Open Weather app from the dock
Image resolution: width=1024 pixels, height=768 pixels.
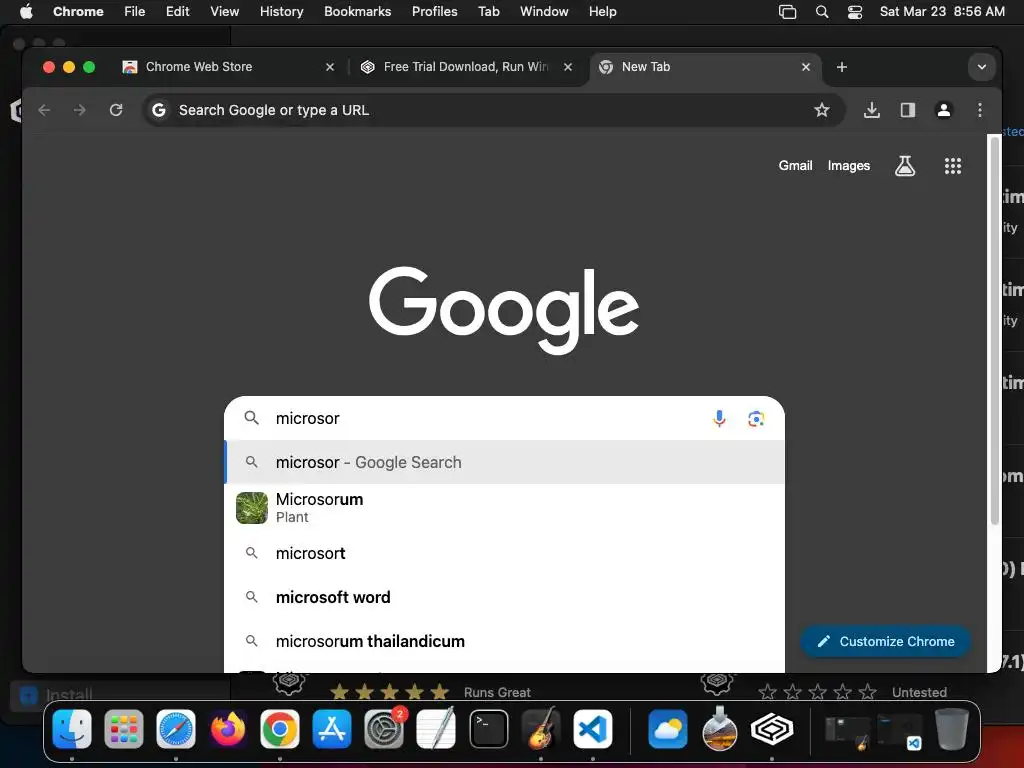[667, 729]
